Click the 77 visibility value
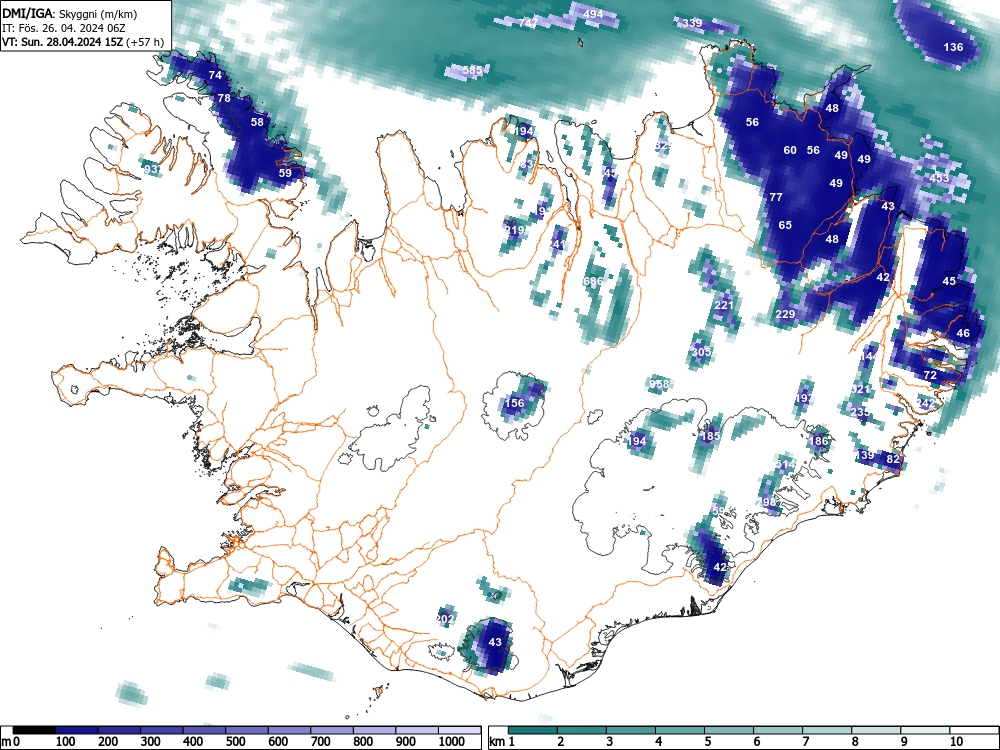Viewport: 1000px width, 750px height. click(x=776, y=197)
